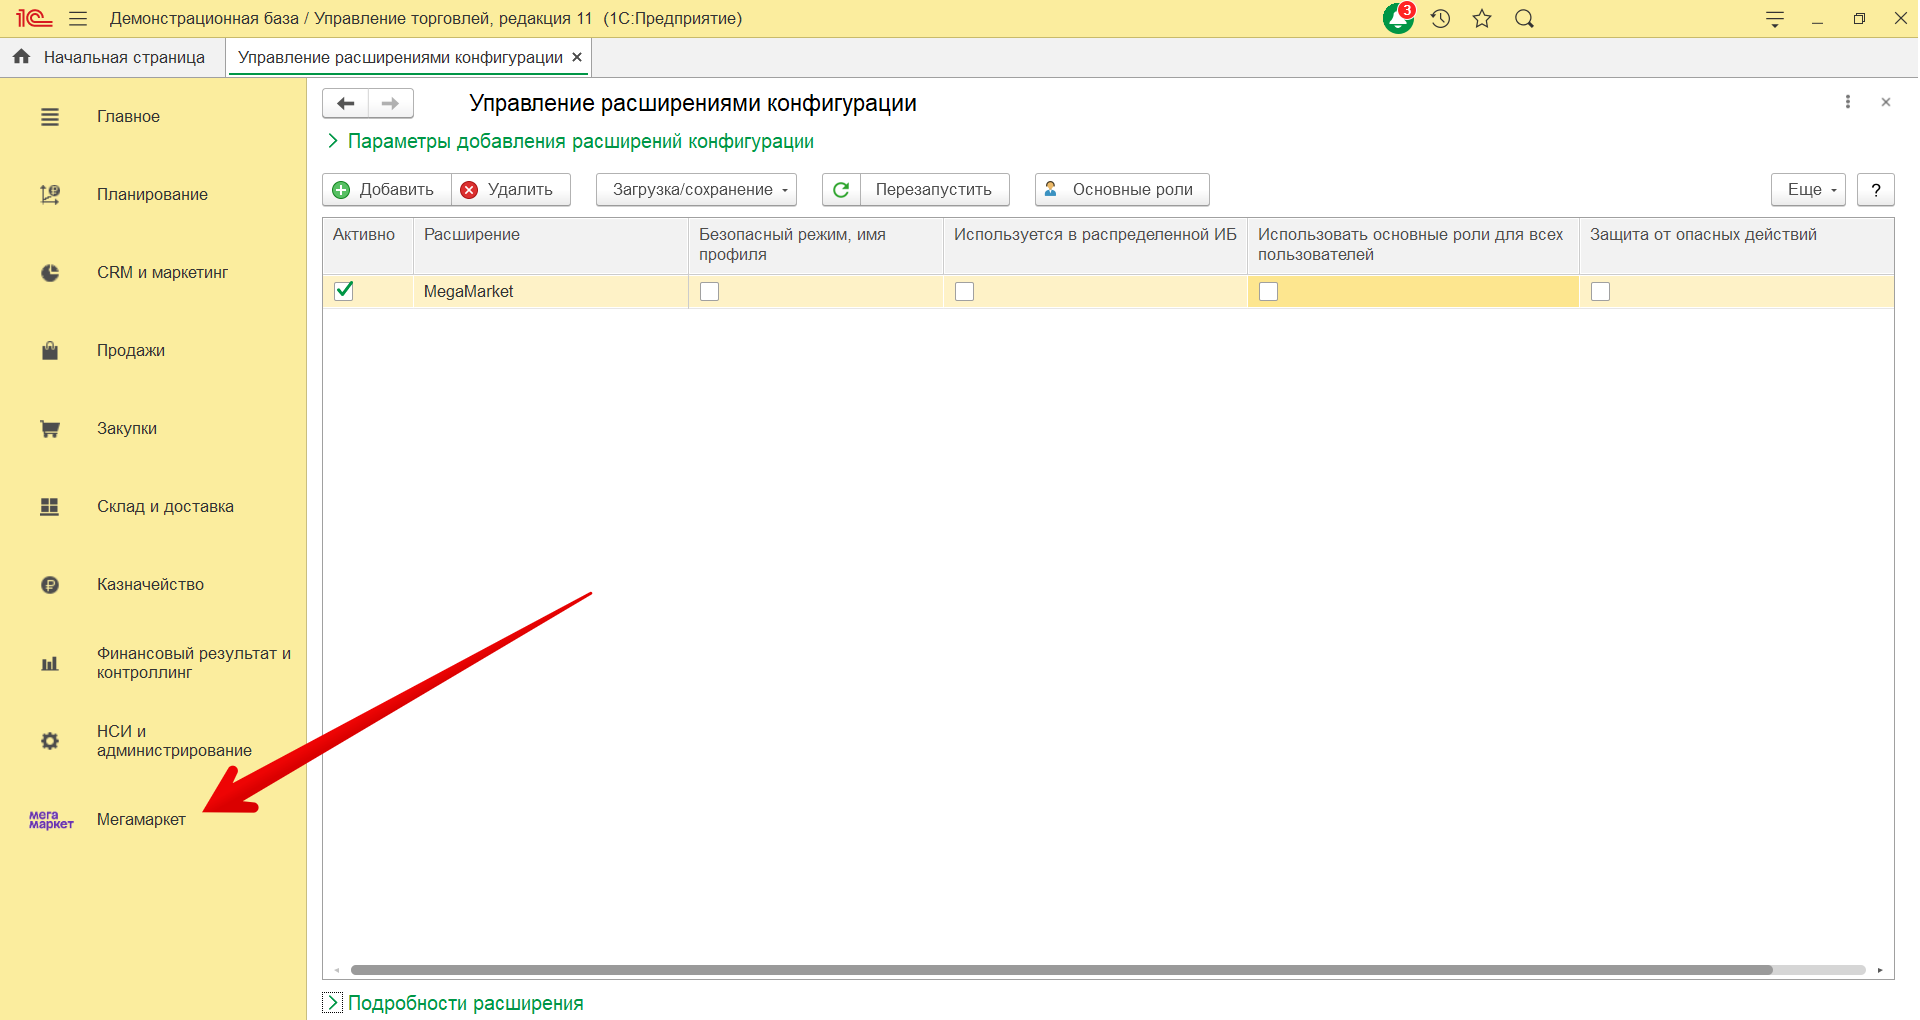Toggle Используется в распределенной ИБ checkbox

(x=965, y=292)
